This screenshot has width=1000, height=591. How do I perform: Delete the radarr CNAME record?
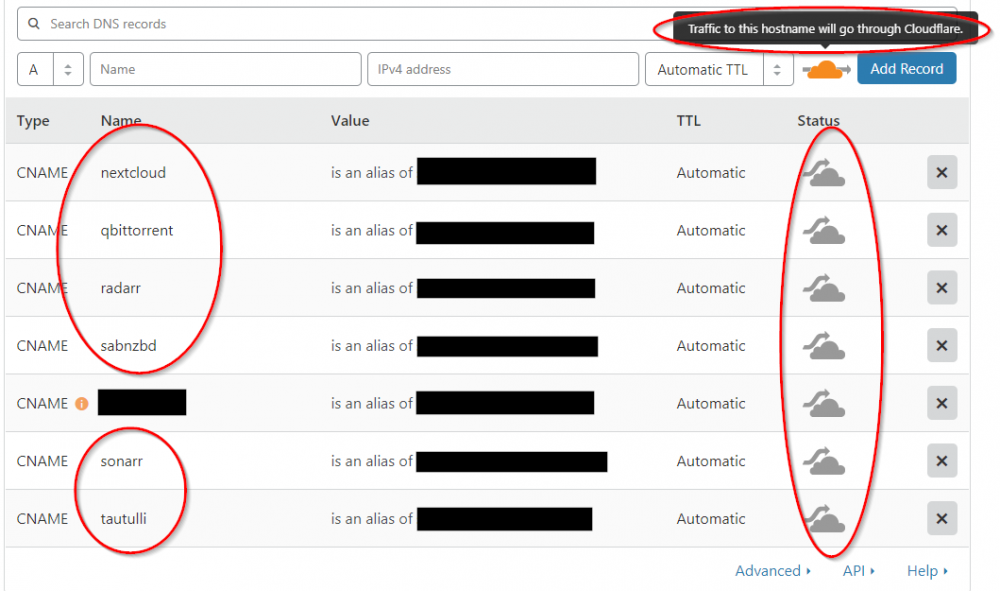(942, 288)
